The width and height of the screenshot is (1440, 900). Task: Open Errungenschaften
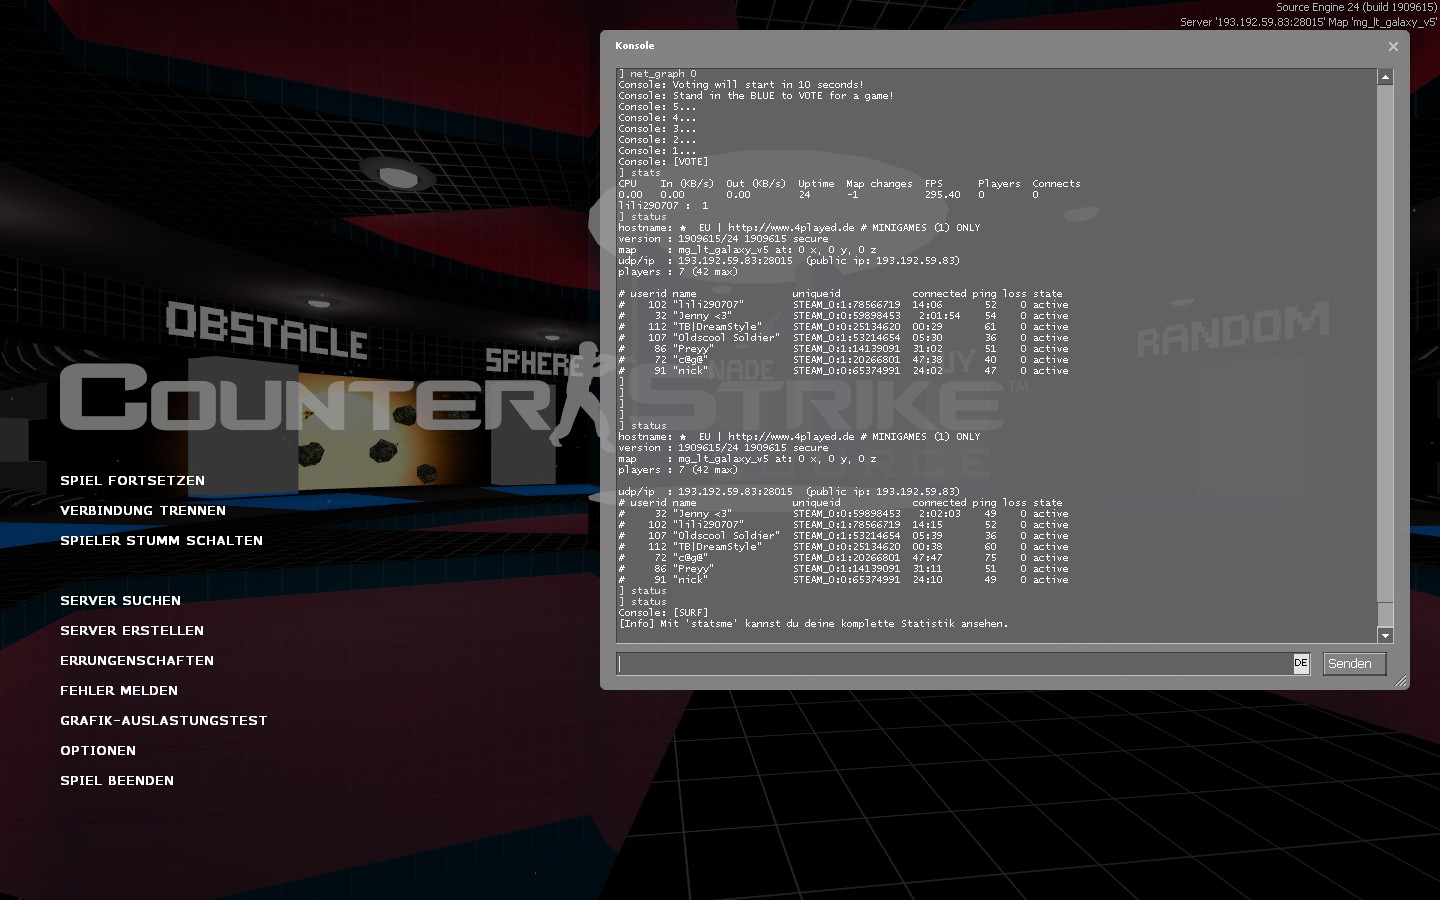coord(137,661)
